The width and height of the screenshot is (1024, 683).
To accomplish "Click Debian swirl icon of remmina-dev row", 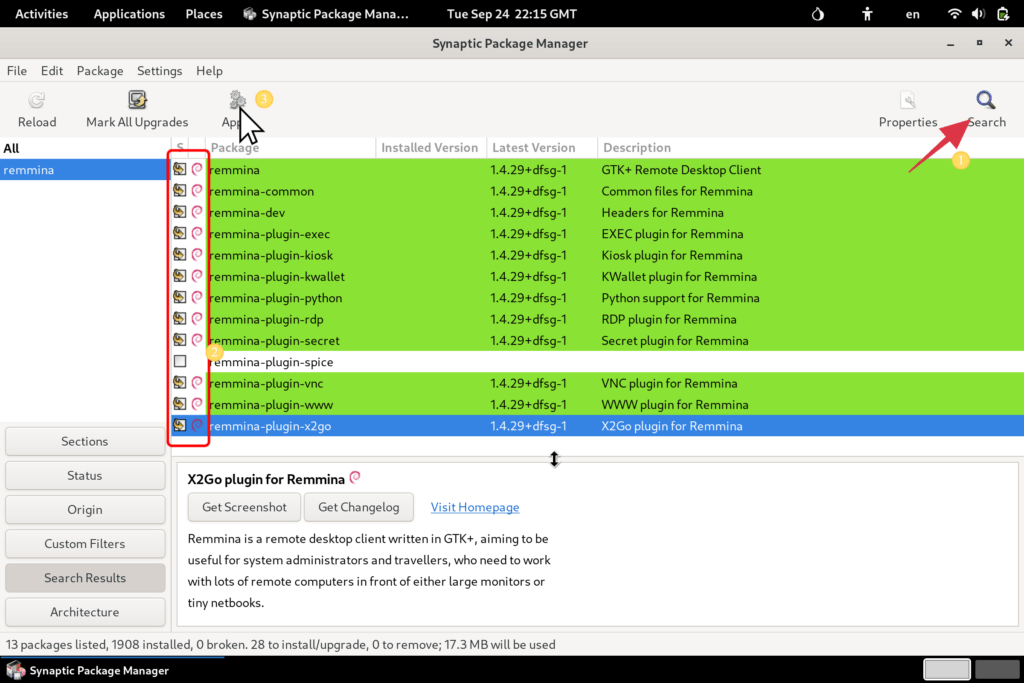I will [x=197, y=212].
